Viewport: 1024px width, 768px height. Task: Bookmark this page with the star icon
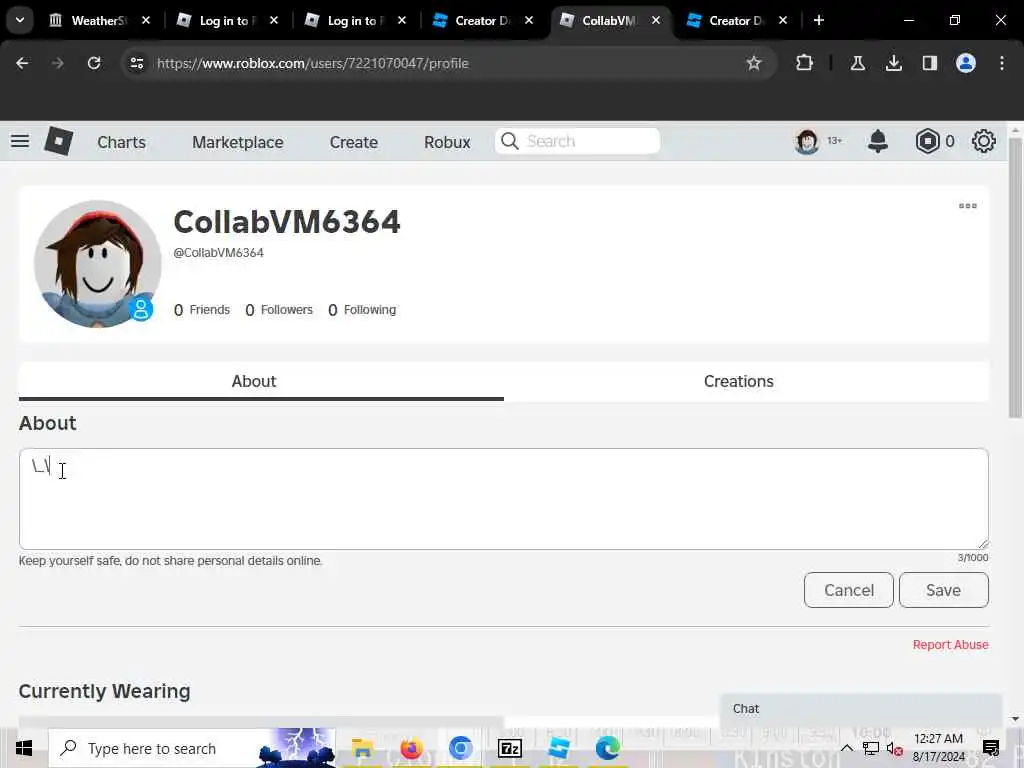(754, 63)
